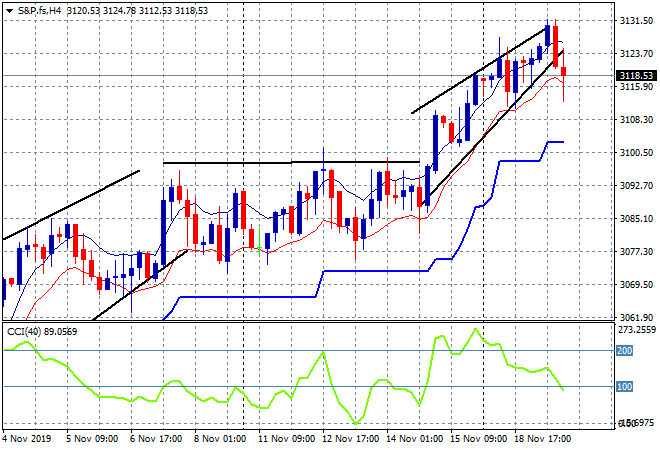Click the 14 Nov 01:00 time label
660x450 pixels.
click(x=415, y=439)
